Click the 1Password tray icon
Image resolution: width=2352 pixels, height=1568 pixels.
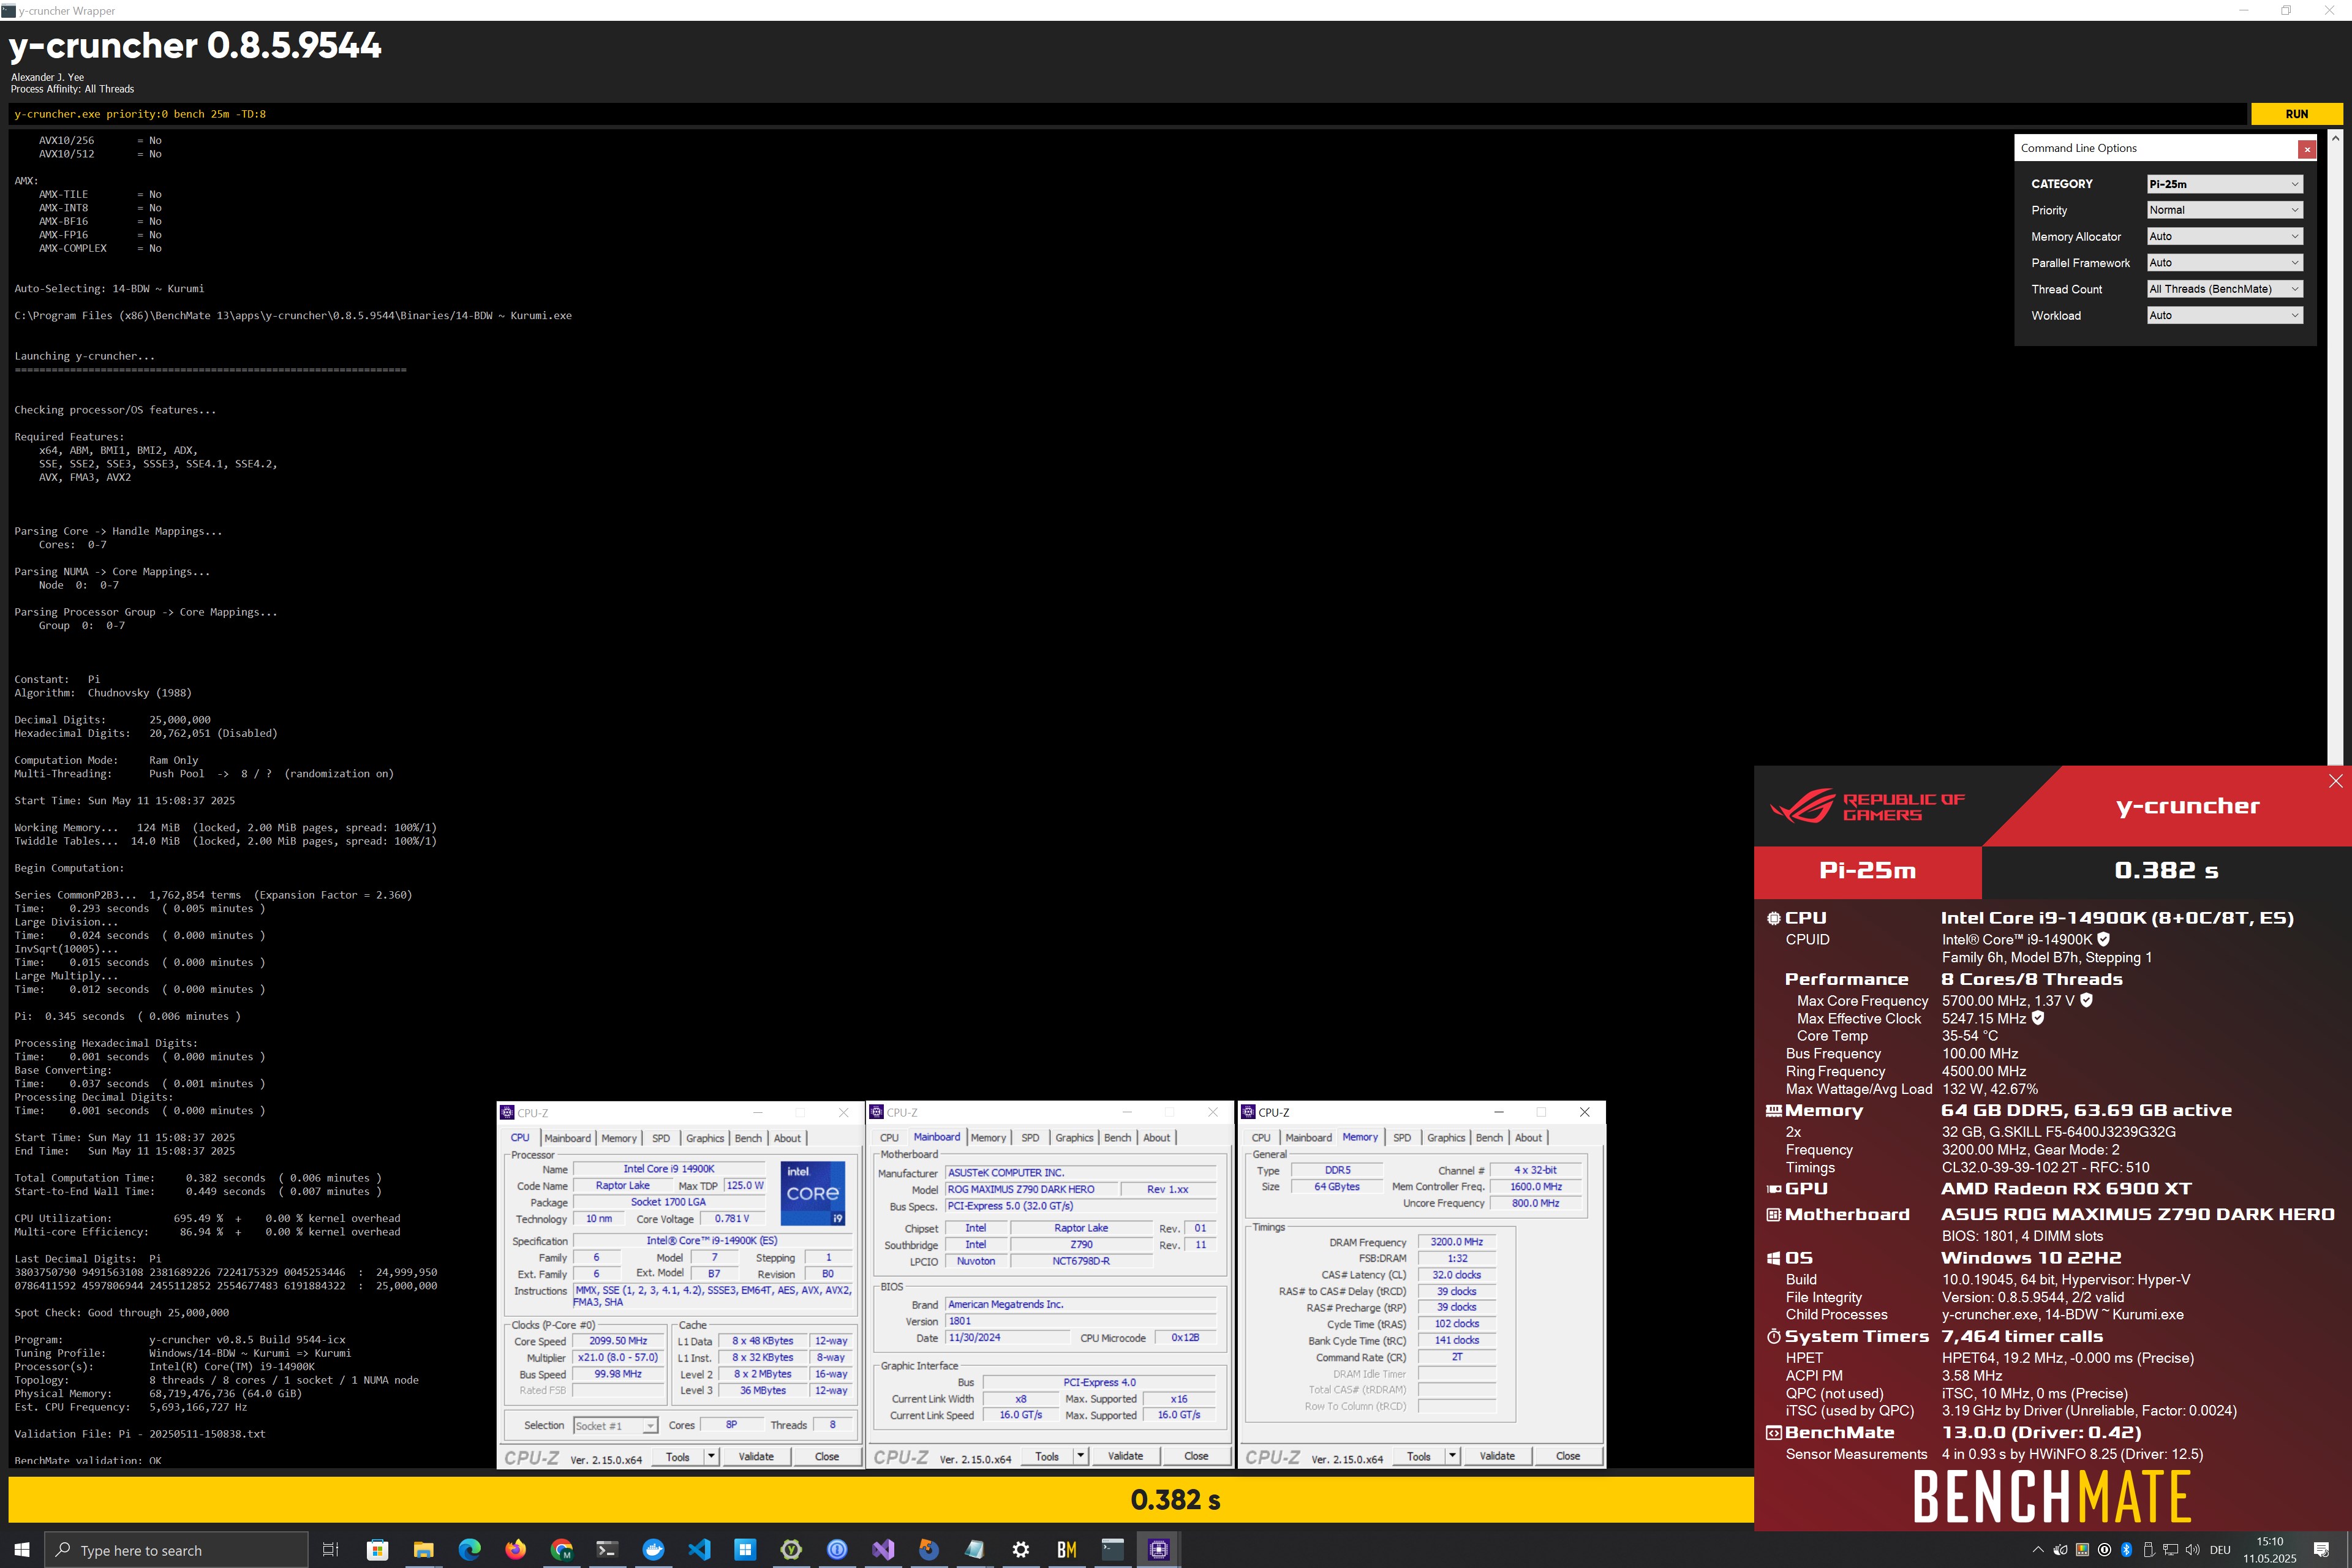tap(2104, 1550)
